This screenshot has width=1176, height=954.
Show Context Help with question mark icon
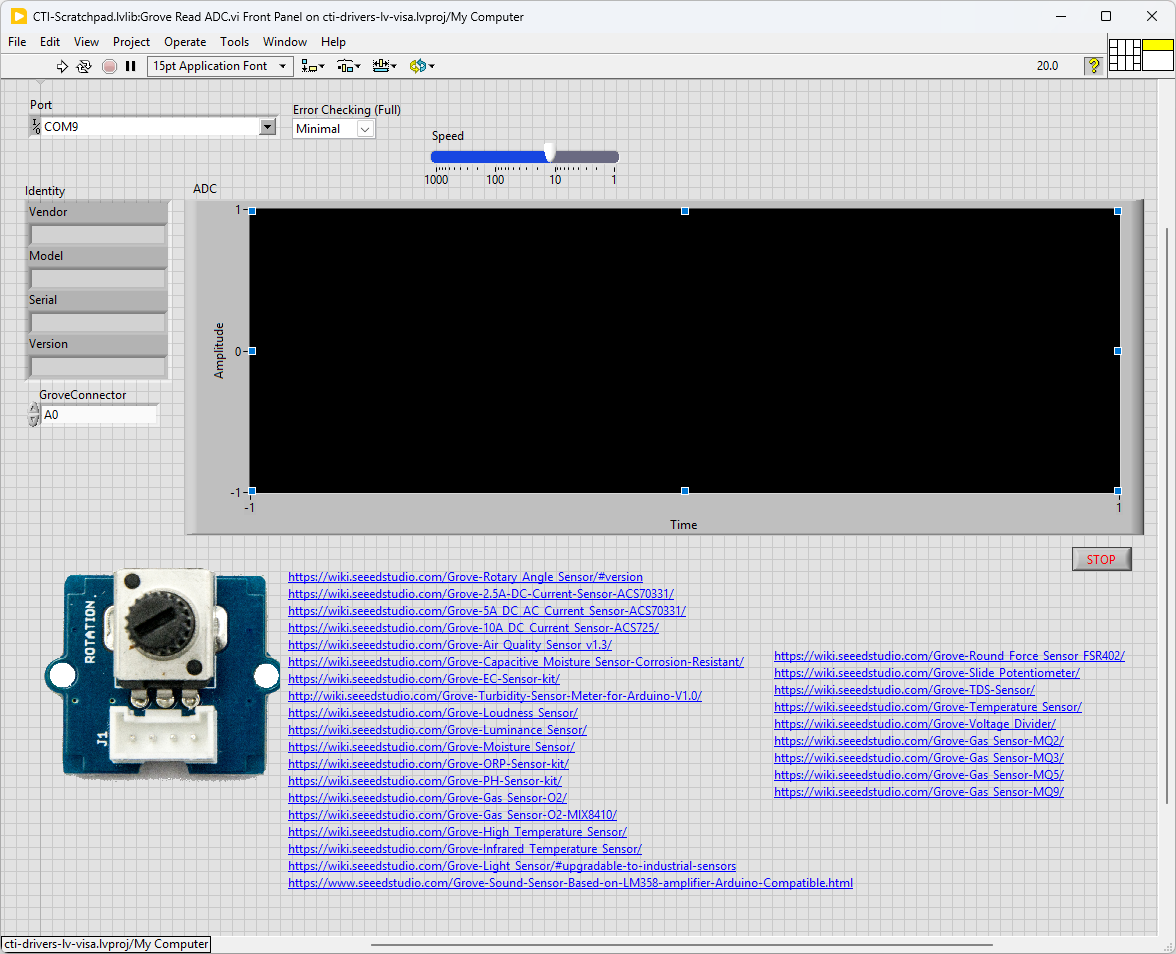pos(1093,66)
